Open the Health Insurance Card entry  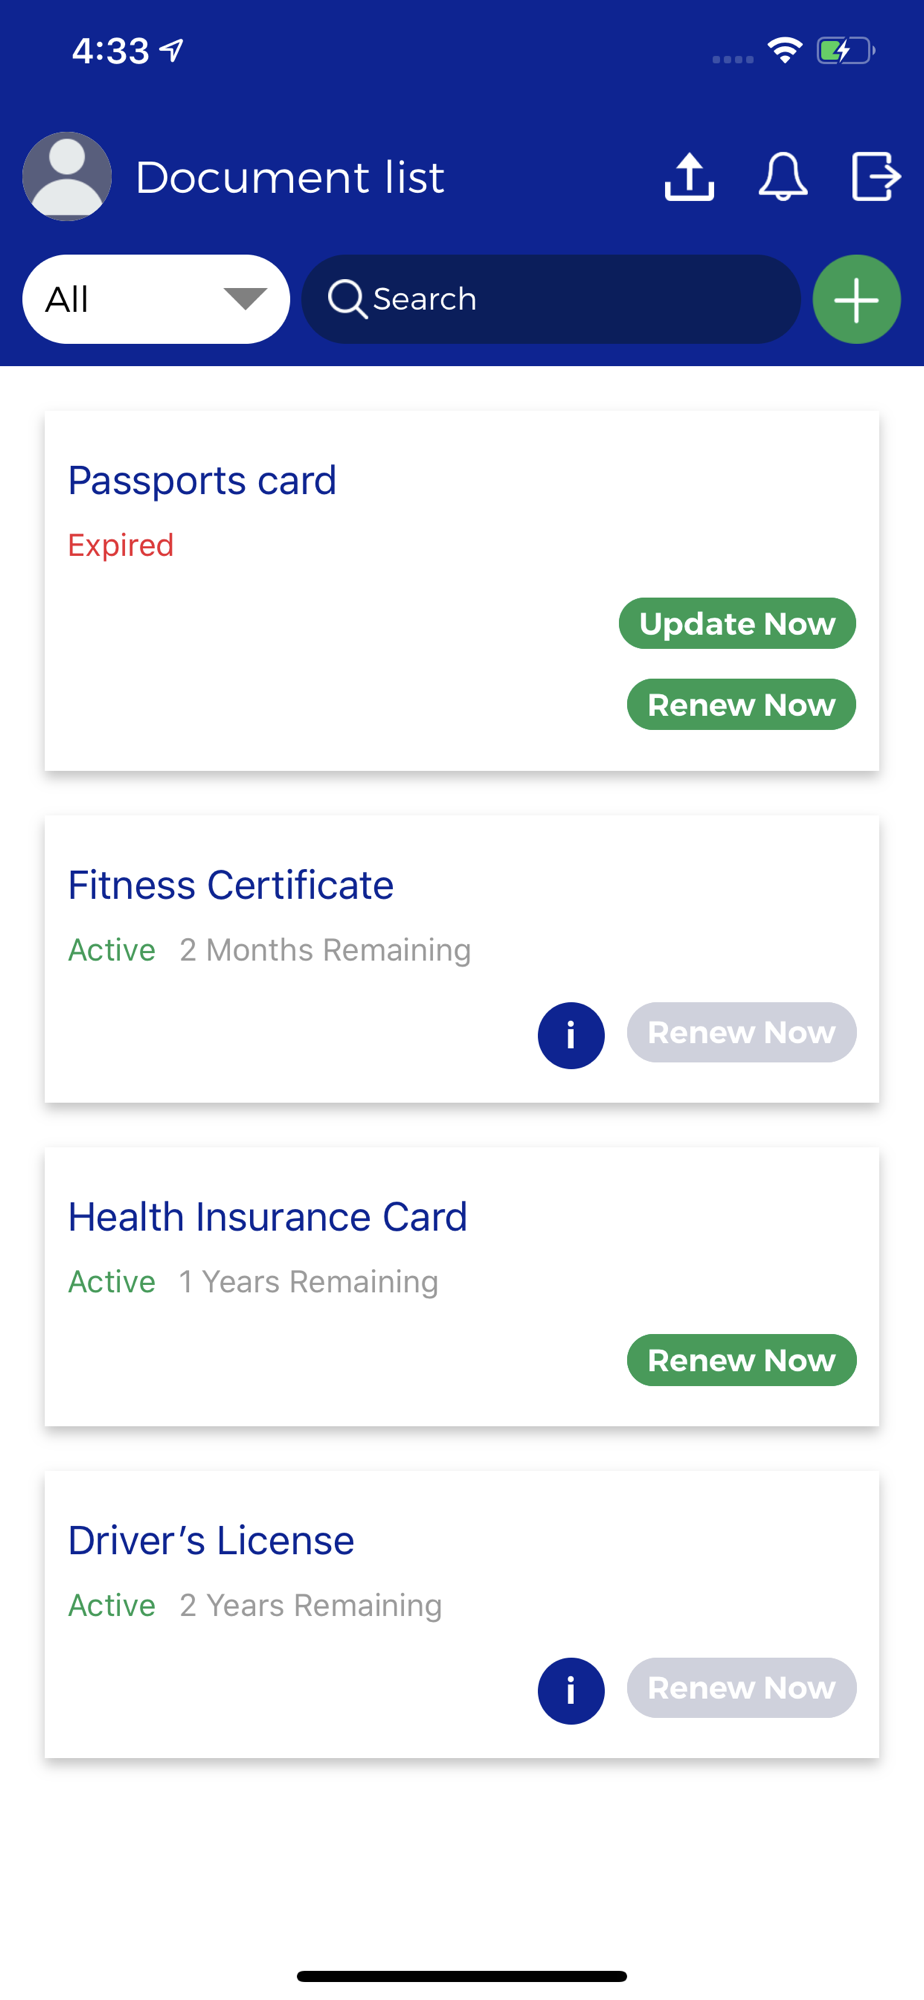[x=462, y=1287]
